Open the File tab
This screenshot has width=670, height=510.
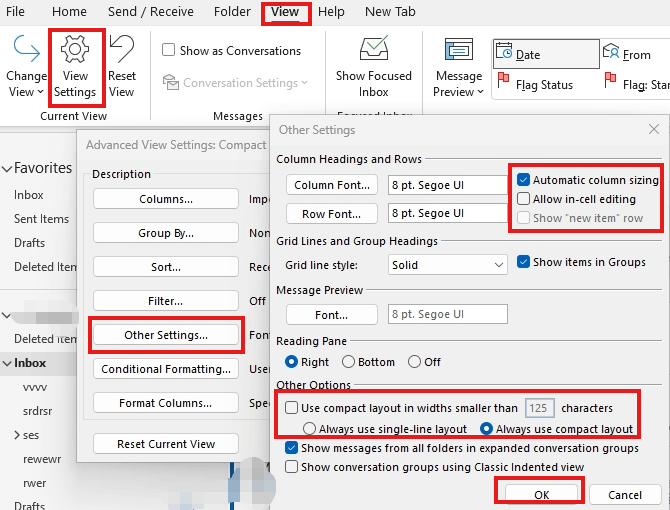click(15, 12)
